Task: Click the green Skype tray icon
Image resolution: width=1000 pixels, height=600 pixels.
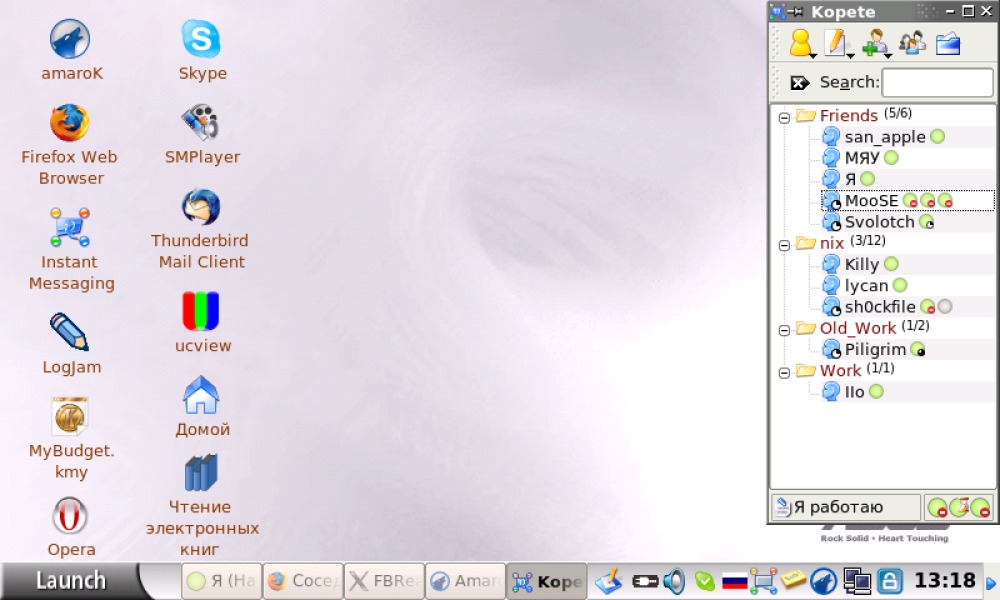Action: [x=705, y=581]
